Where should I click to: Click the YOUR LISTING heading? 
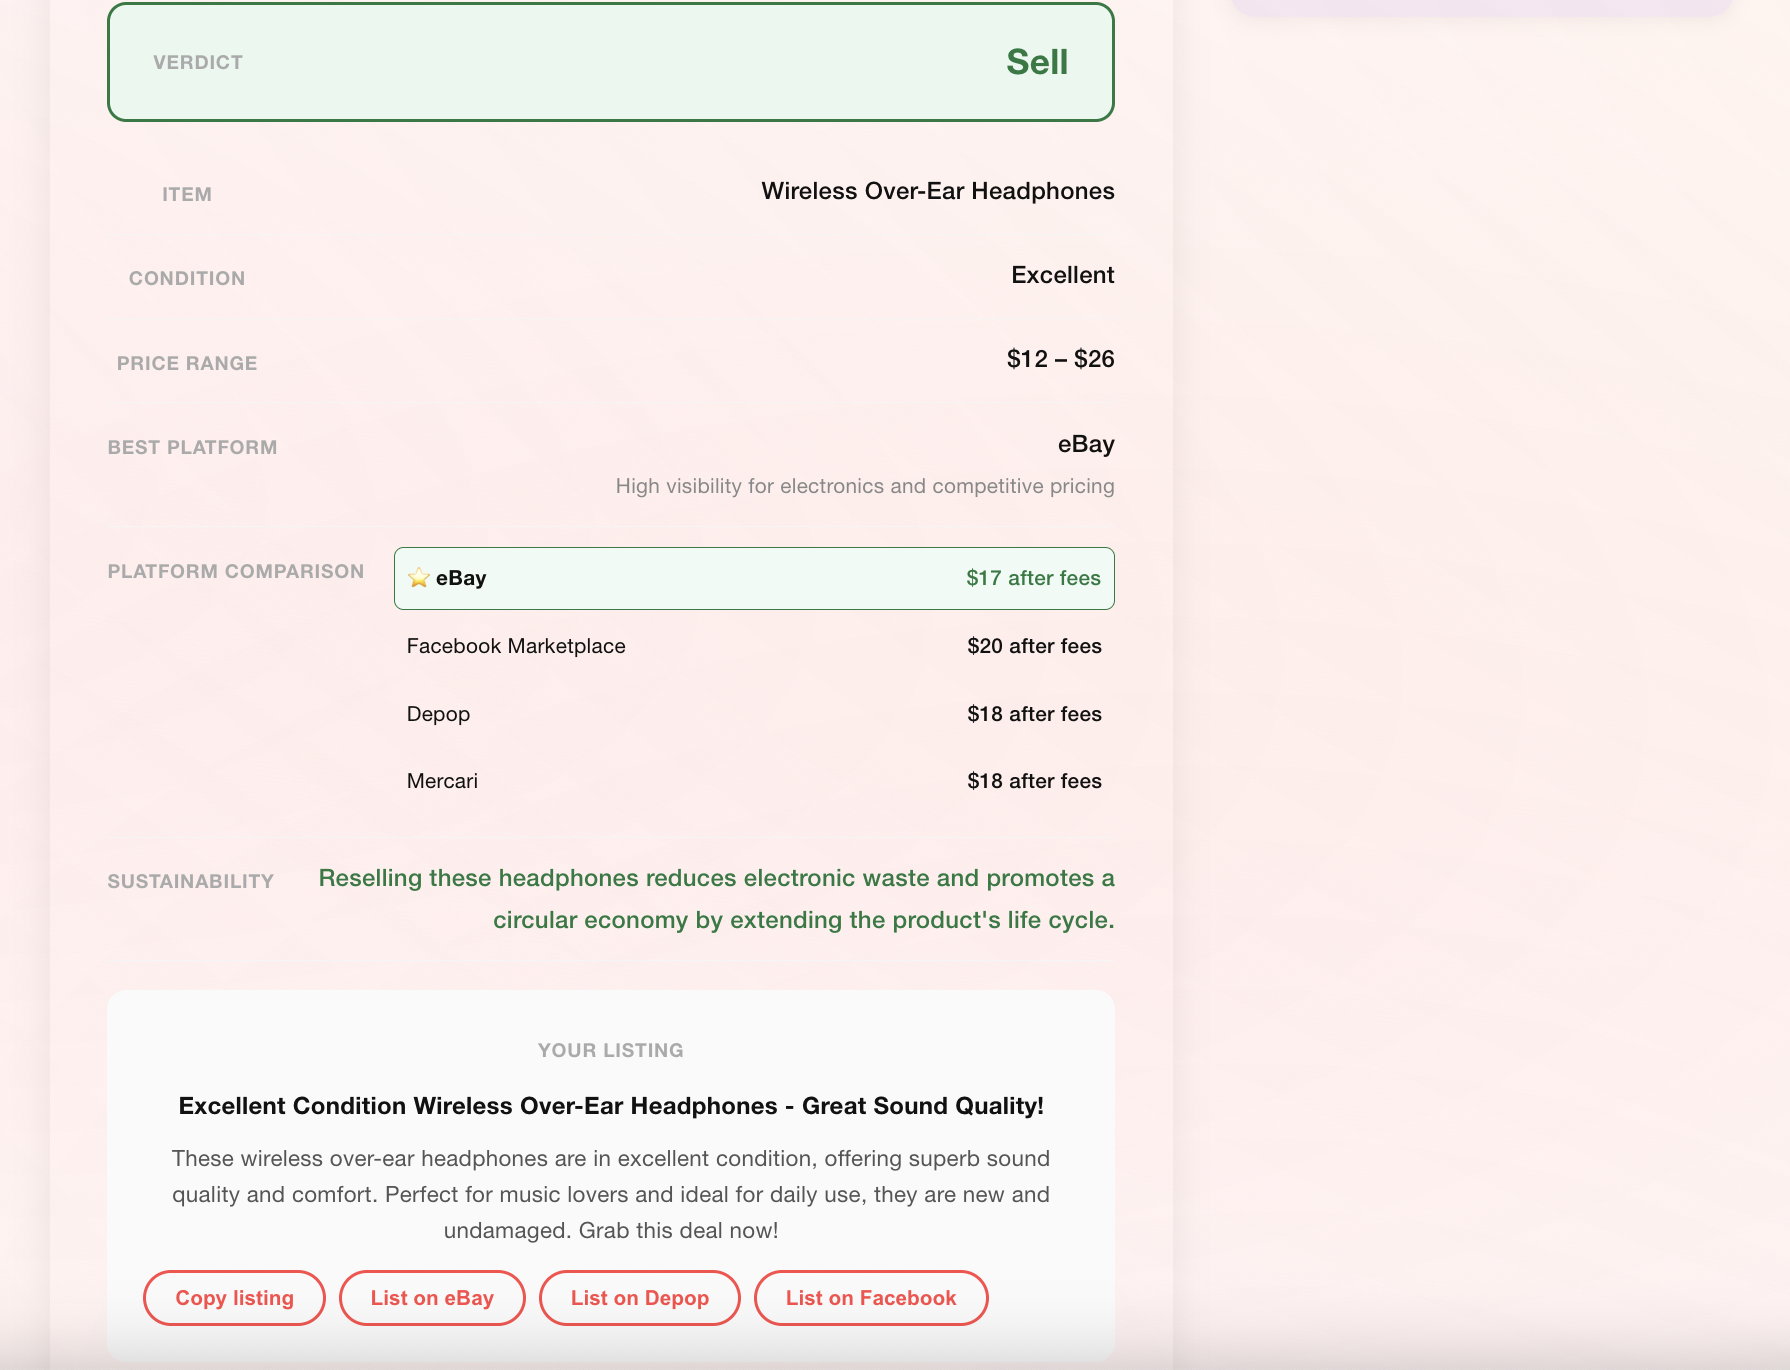(611, 1050)
